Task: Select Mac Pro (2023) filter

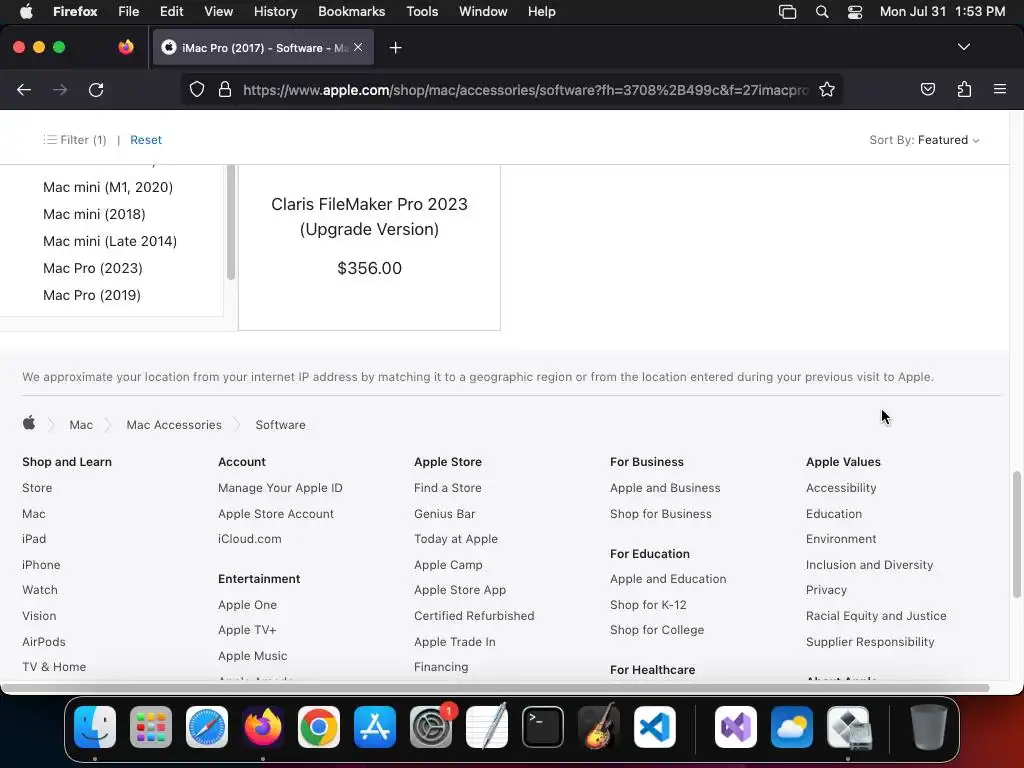Action: tap(93, 268)
